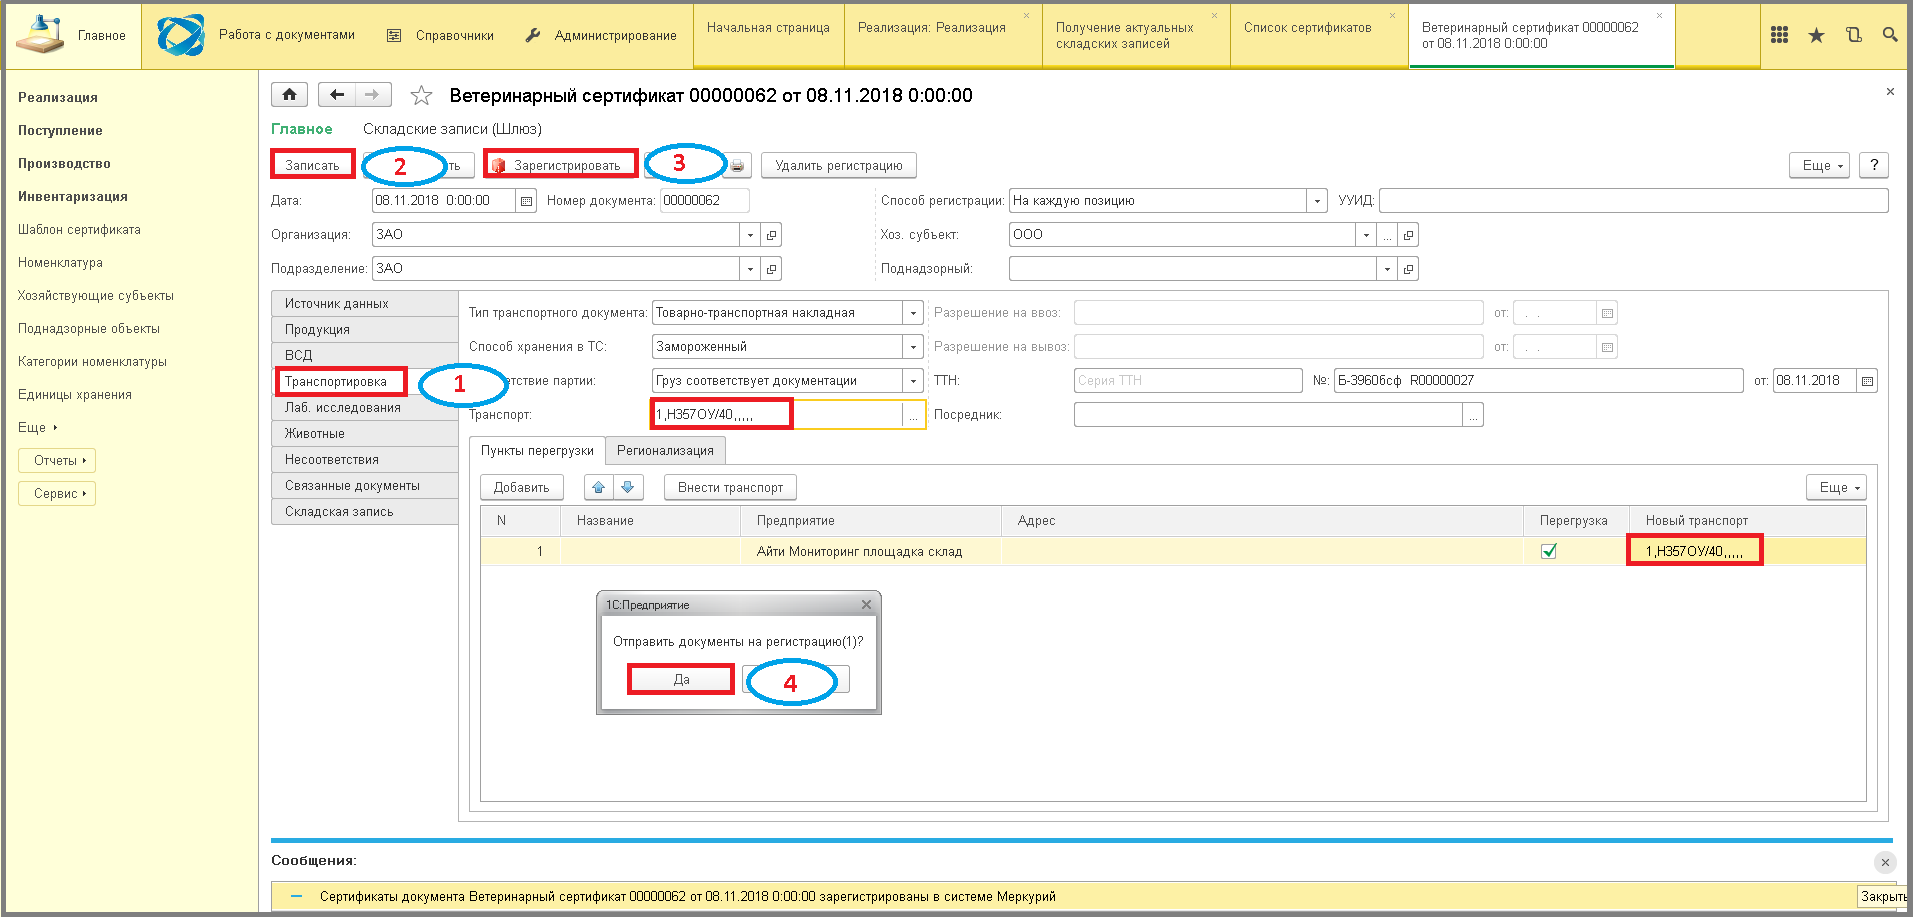Click Зарегистрировать button

(560, 165)
